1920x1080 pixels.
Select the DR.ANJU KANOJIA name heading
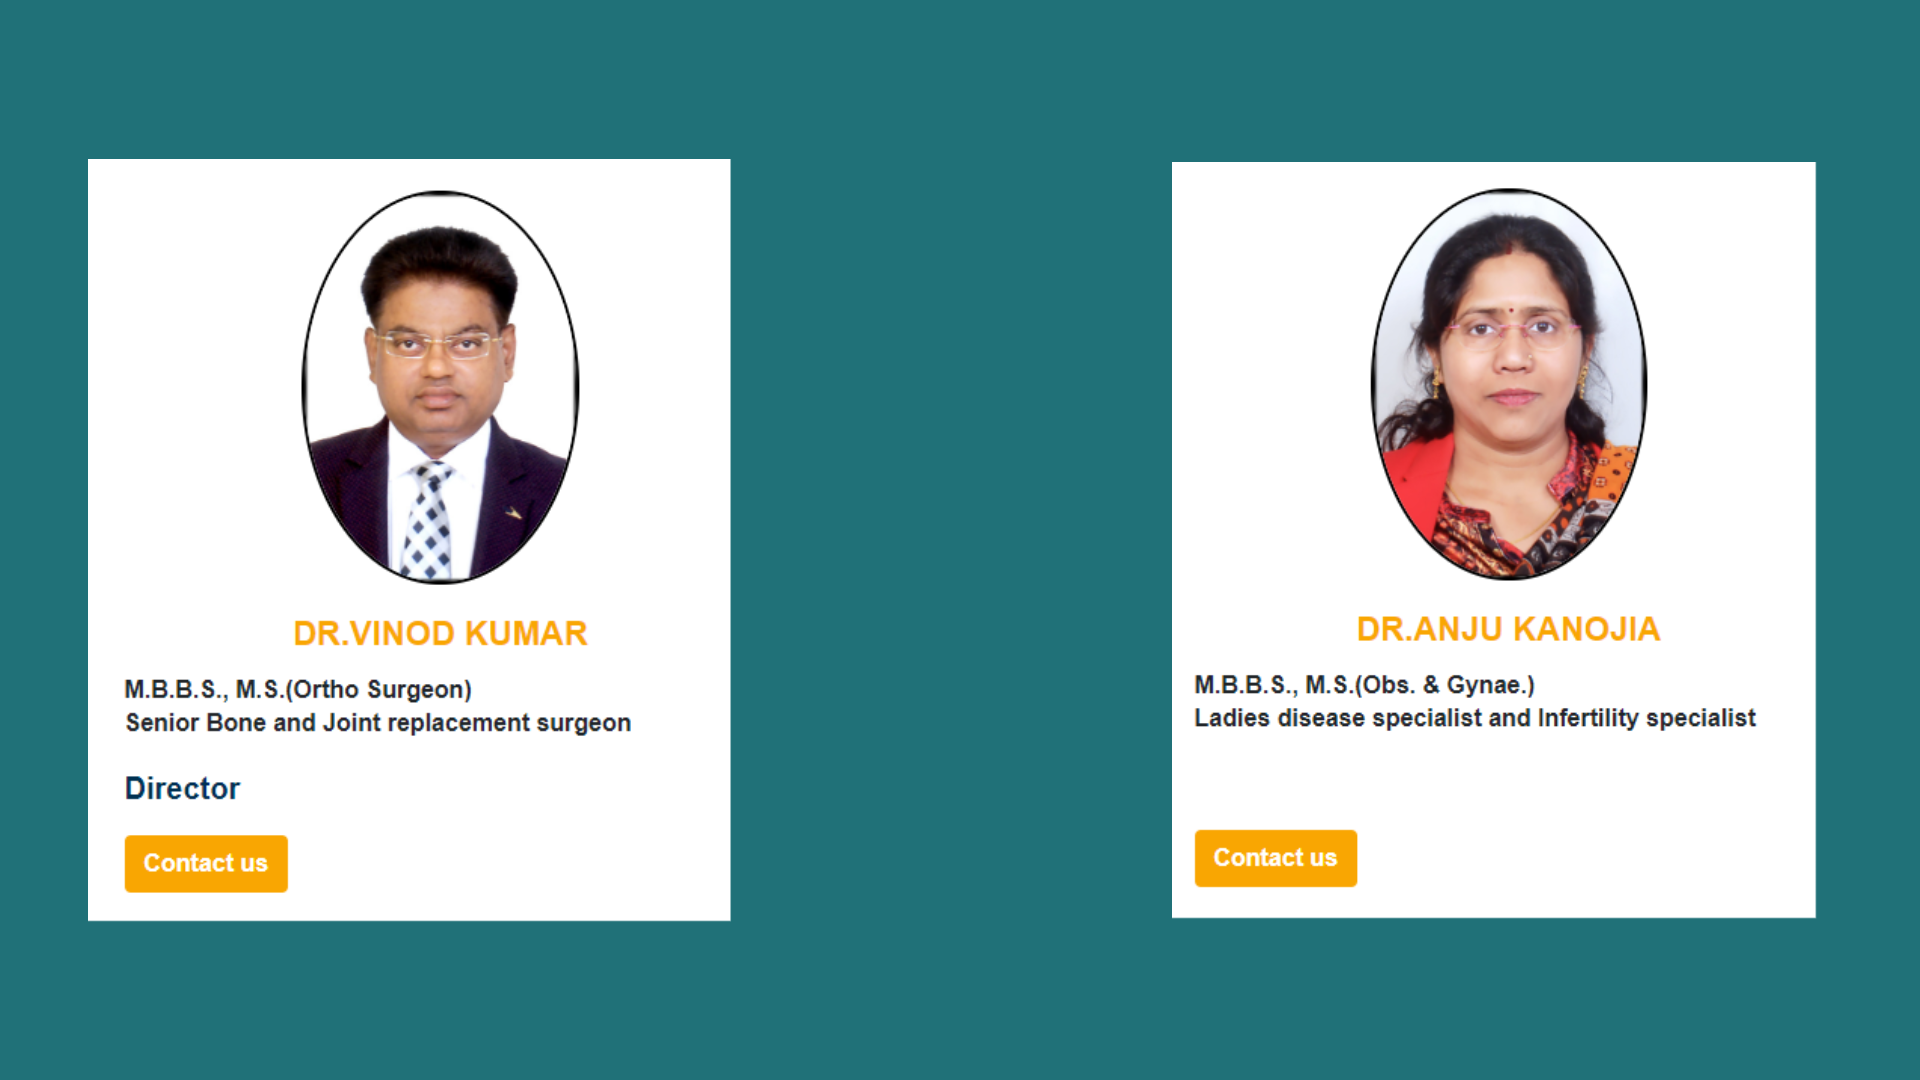1508,629
